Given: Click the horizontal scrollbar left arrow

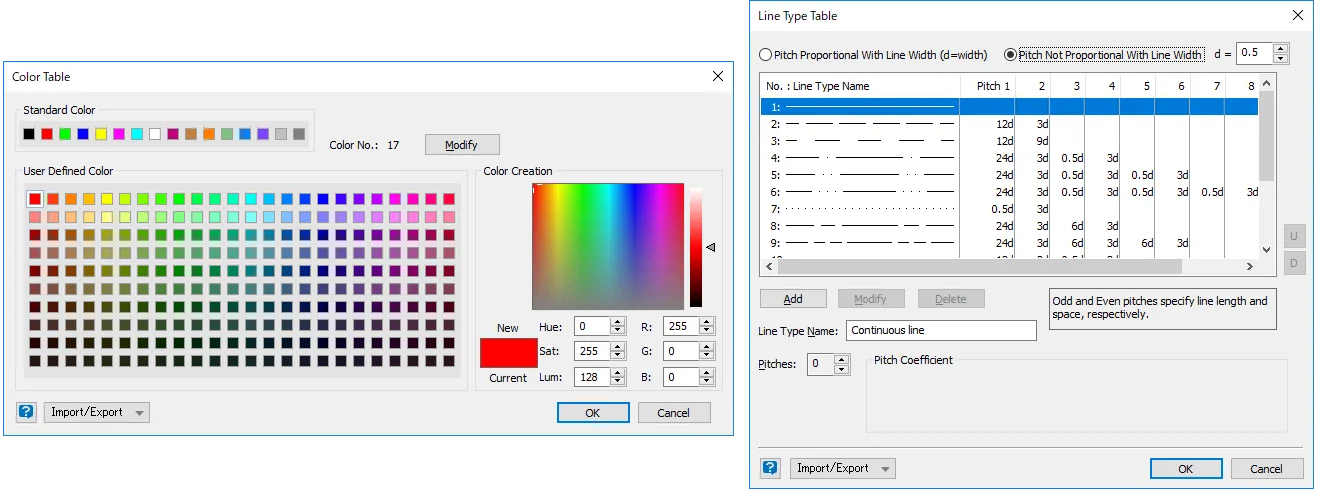Looking at the screenshot, I should (x=769, y=267).
